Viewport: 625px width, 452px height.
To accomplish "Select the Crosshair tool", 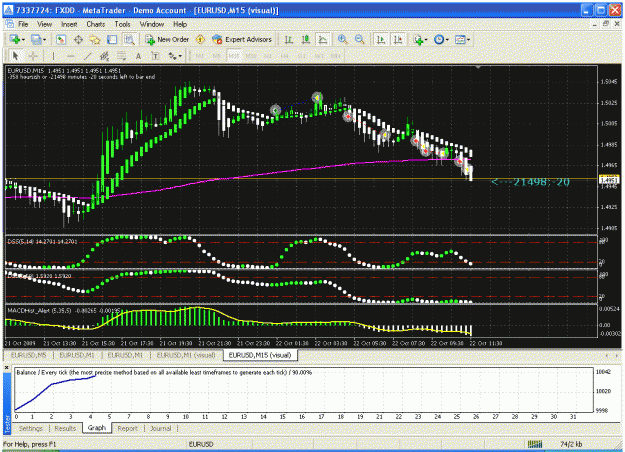I will pyautogui.click(x=33, y=56).
